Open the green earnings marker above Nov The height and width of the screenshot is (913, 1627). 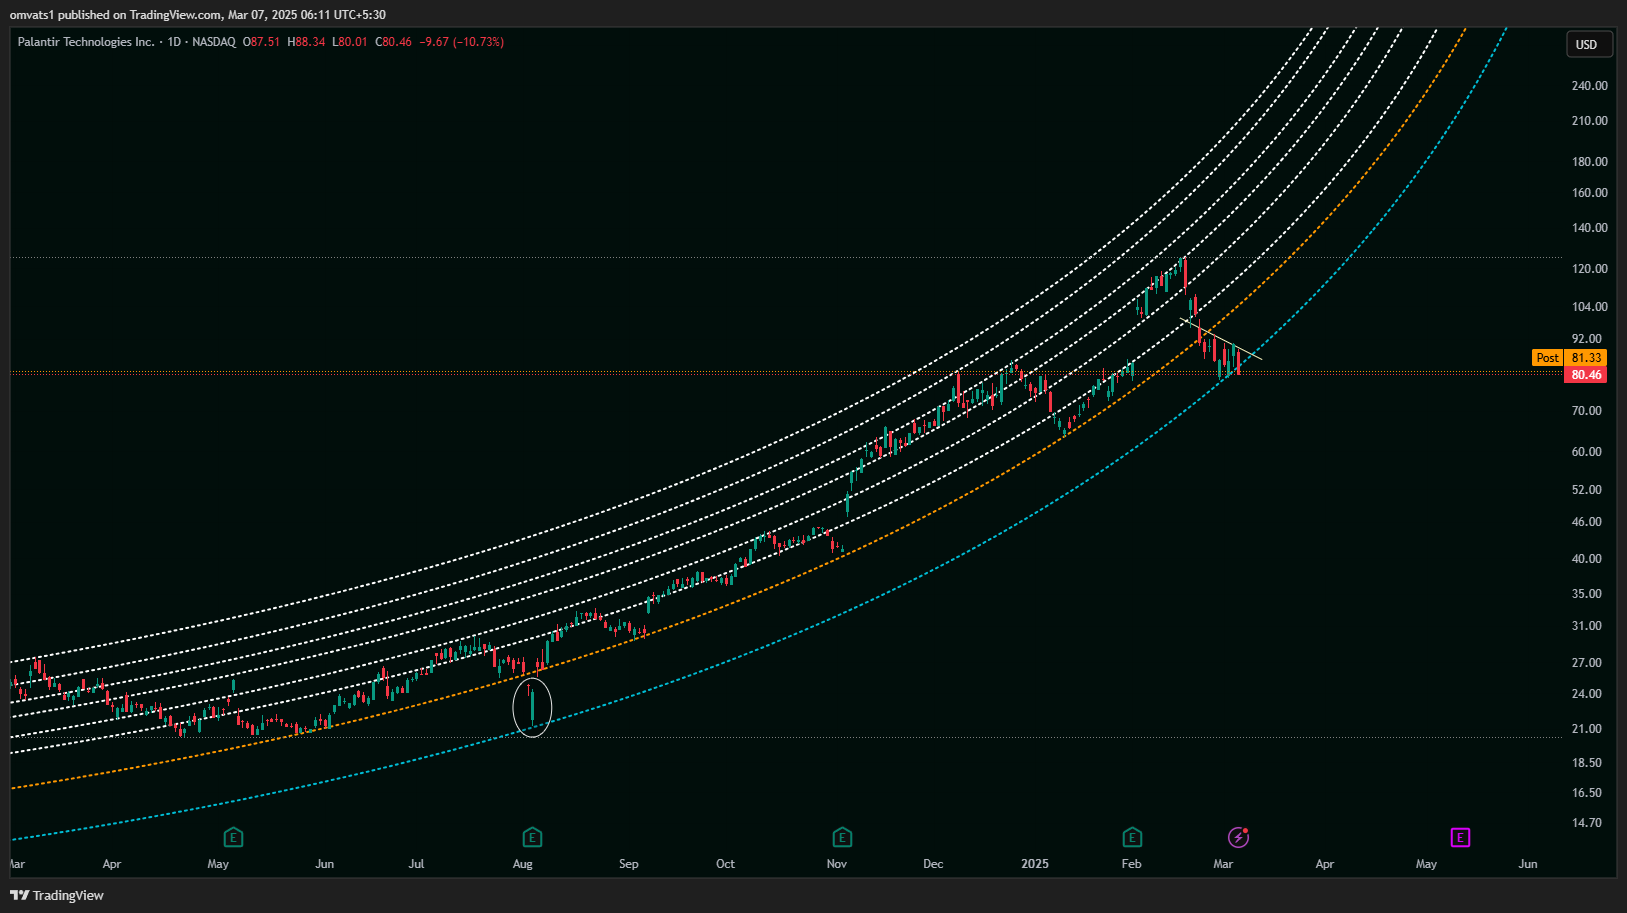tap(842, 837)
